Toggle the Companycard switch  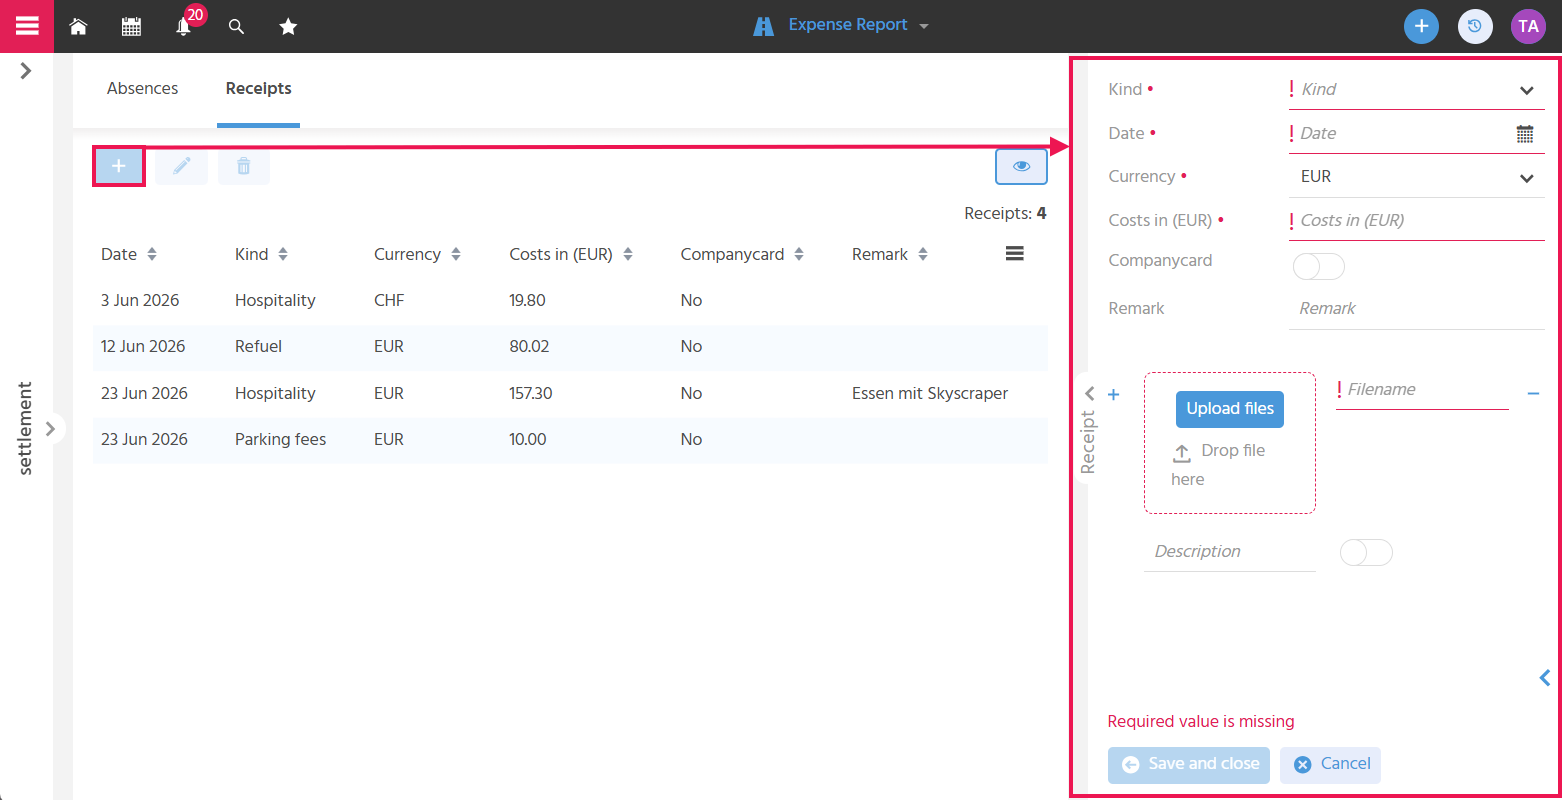[1319, 266]
